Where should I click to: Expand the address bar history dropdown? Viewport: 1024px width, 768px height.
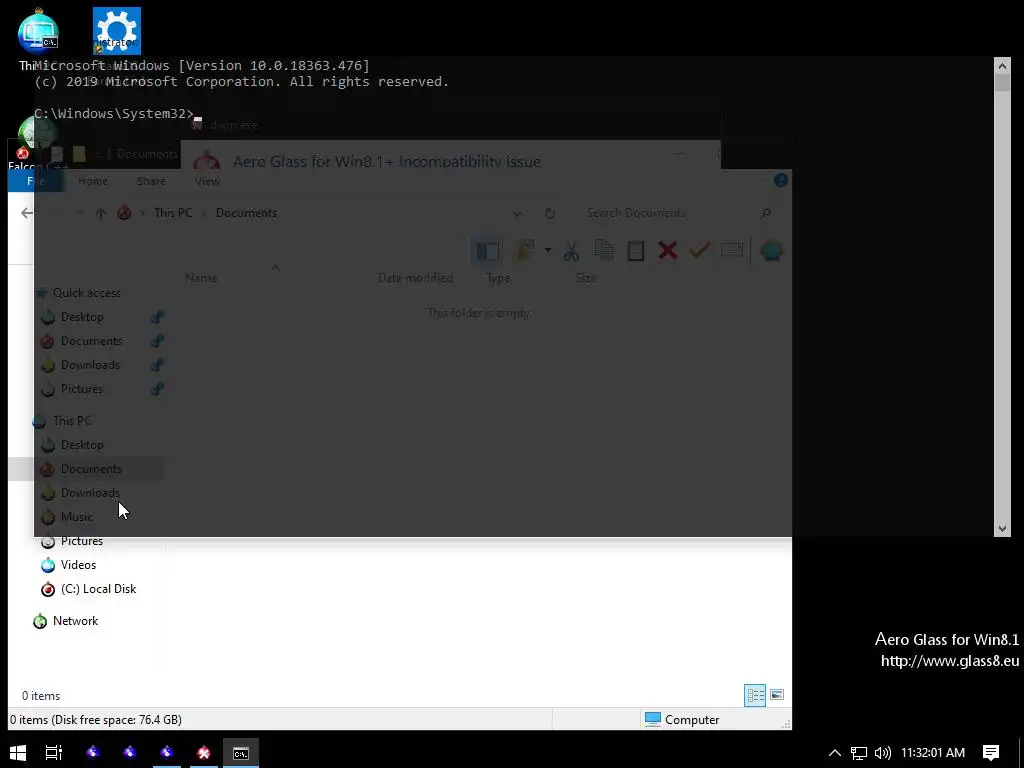(x=517, y=214)
